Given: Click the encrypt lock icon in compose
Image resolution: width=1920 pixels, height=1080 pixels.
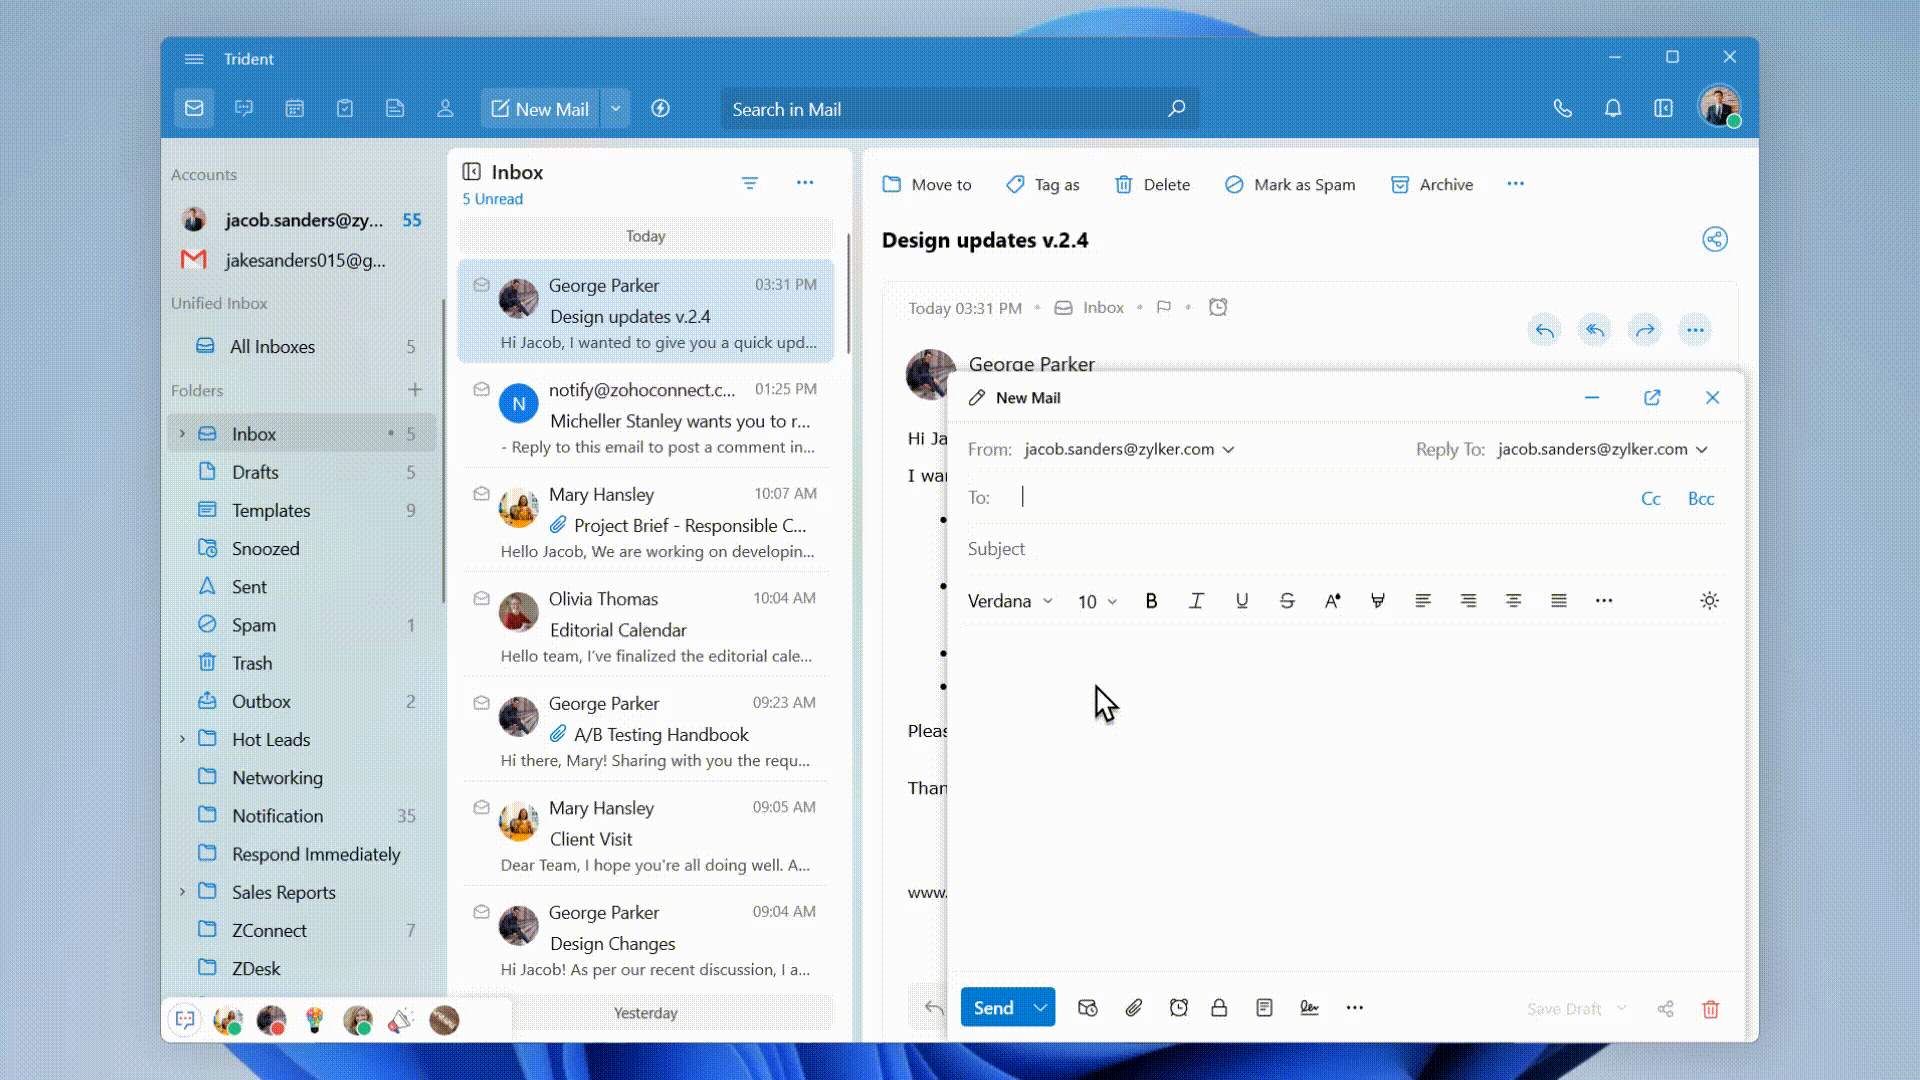Looking at the screenshot, I should tap(1219, 1008).
